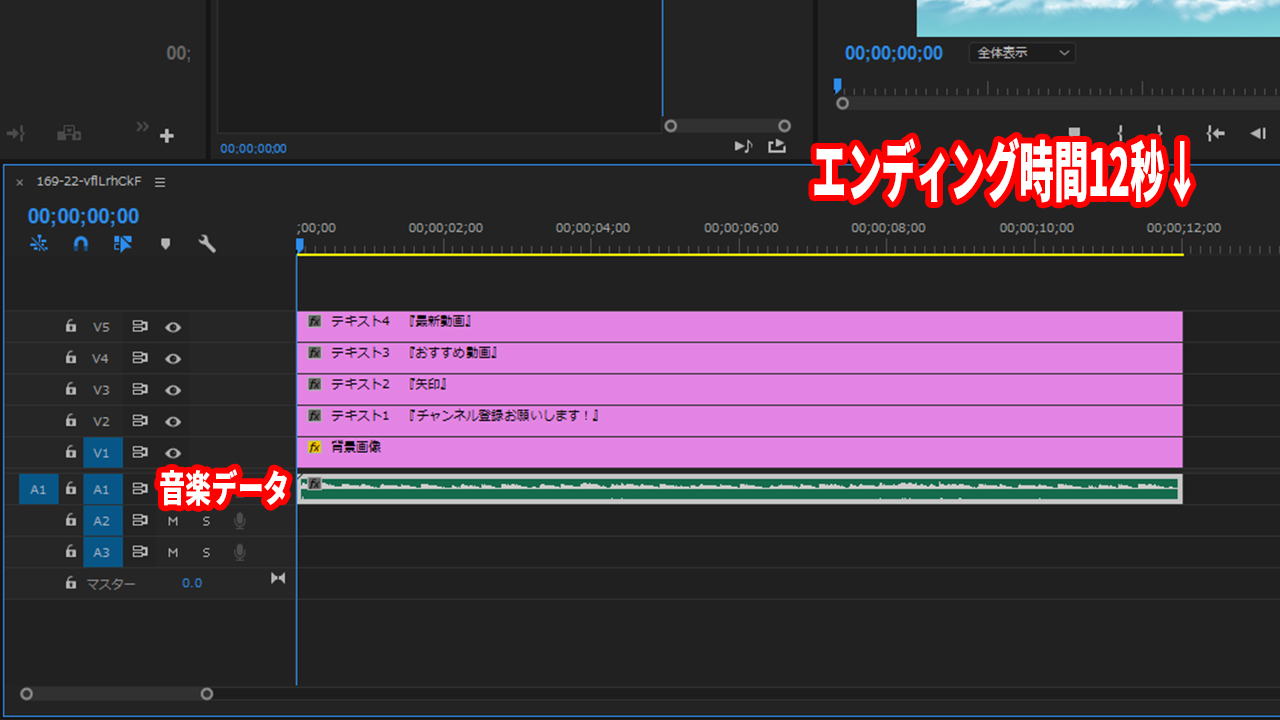This screenshot has width=1280, height=720.
Task: Lock track V5 with padlock
Action: [70, 326]
